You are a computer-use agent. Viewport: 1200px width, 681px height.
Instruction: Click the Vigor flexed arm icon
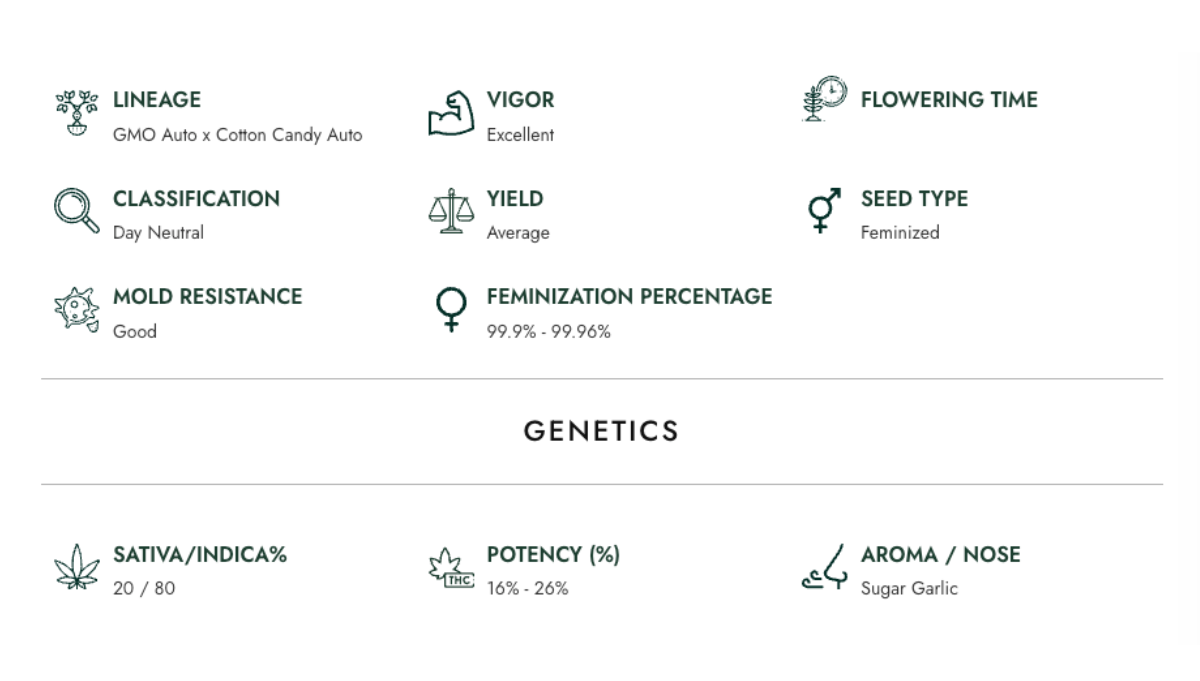point(450,113)
